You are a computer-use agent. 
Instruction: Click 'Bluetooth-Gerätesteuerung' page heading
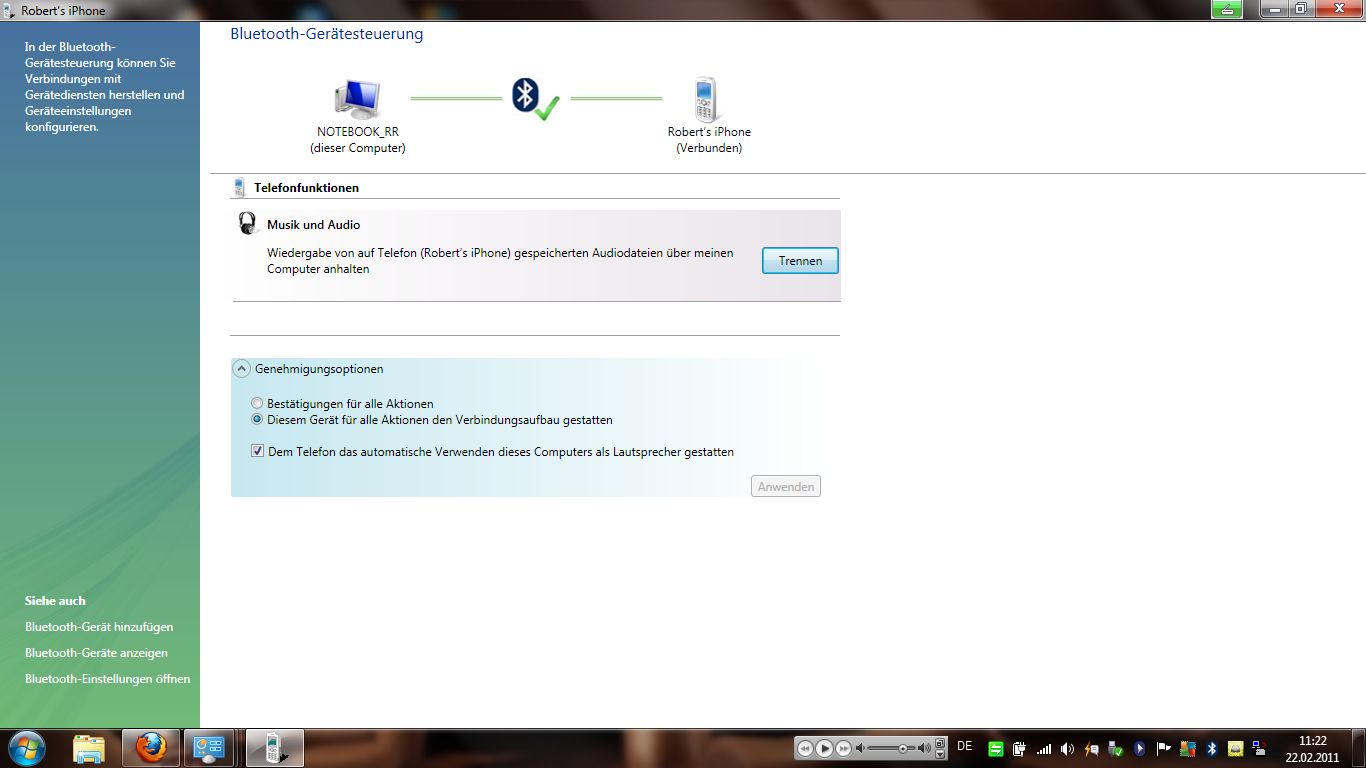[327, 34]
